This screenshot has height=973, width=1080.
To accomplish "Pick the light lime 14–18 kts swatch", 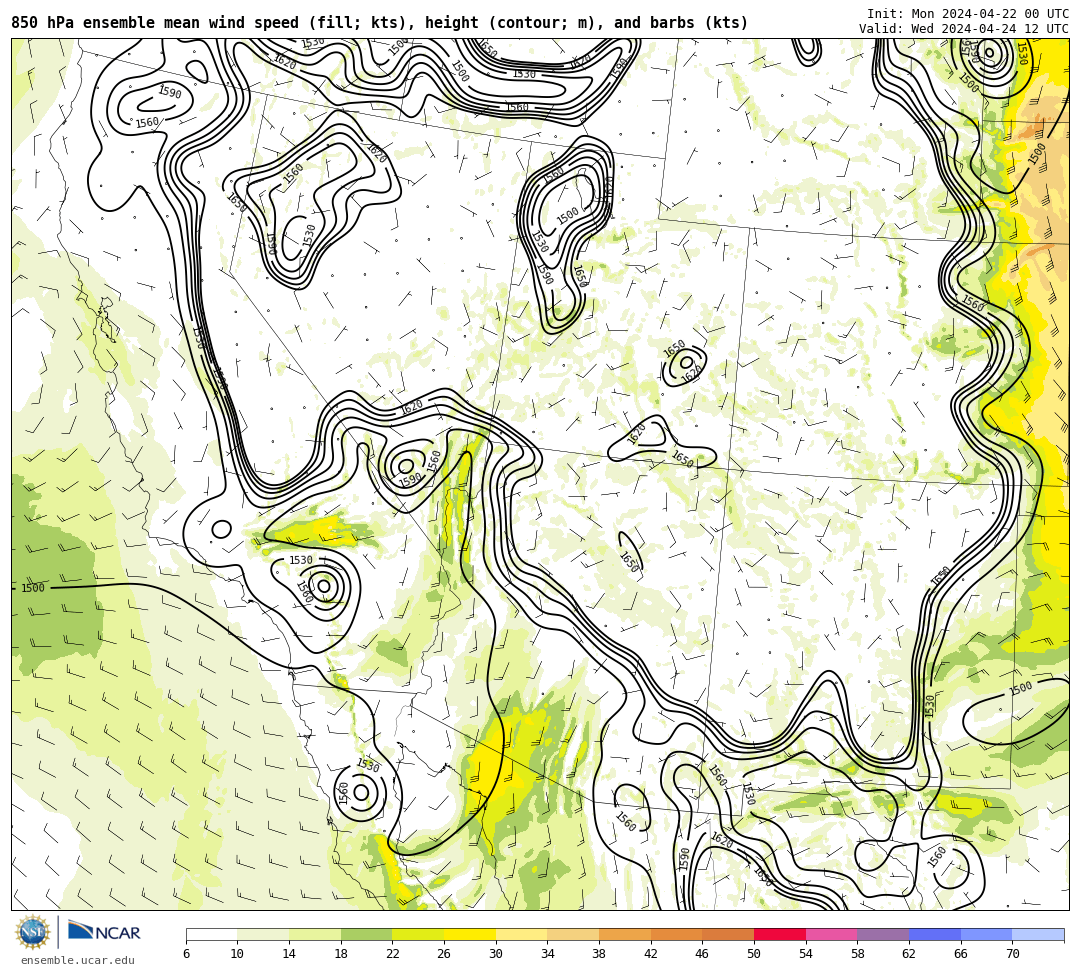I will coord(315,934).
